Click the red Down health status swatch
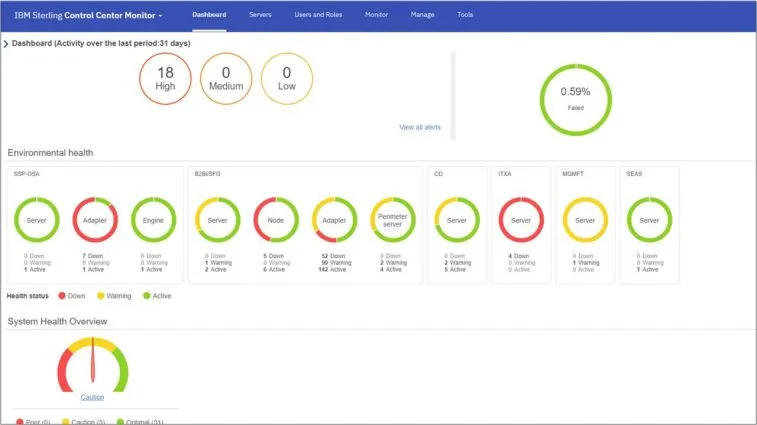Screen dimensions: 757x425 (x=62, y=296)
